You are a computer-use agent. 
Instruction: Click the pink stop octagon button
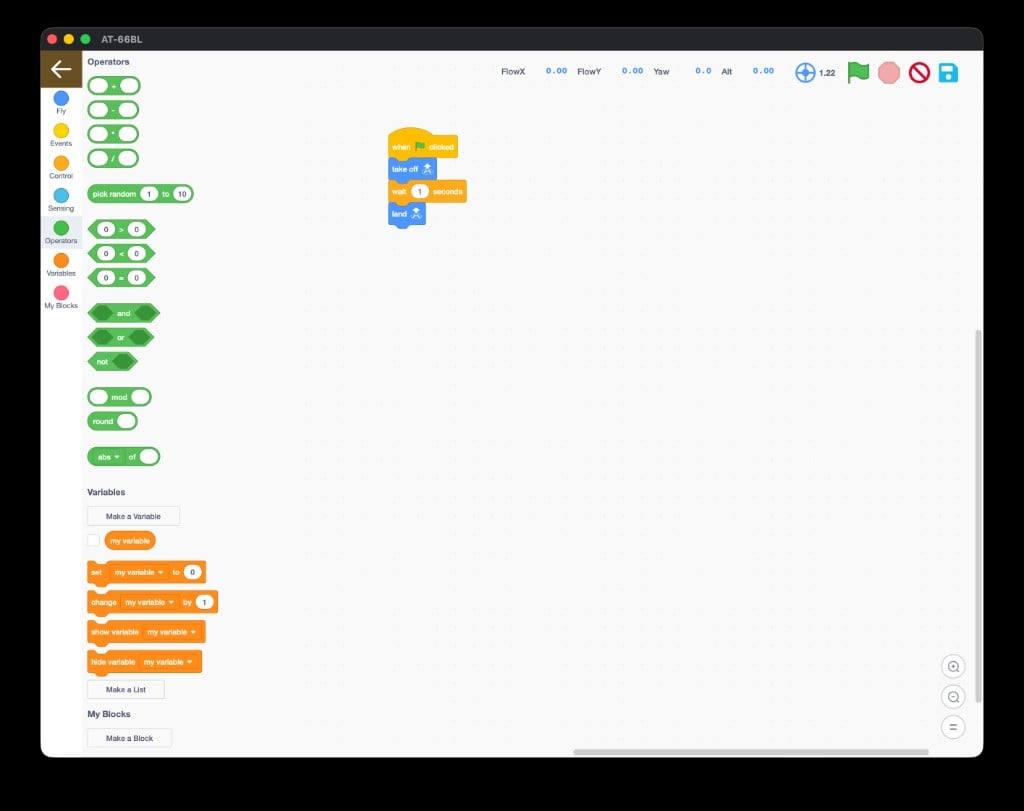[x=889, y=72]
